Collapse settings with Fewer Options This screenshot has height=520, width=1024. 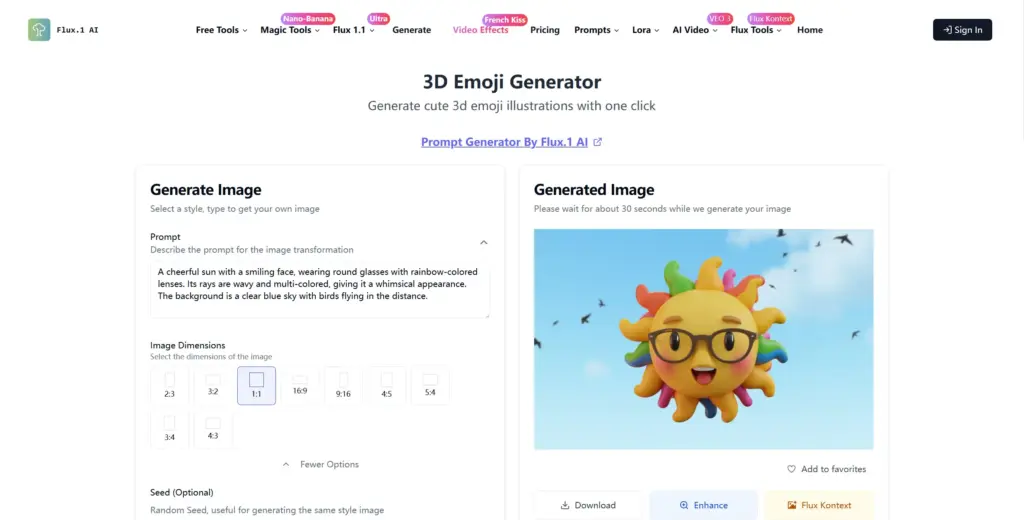(x=321, y=464)
